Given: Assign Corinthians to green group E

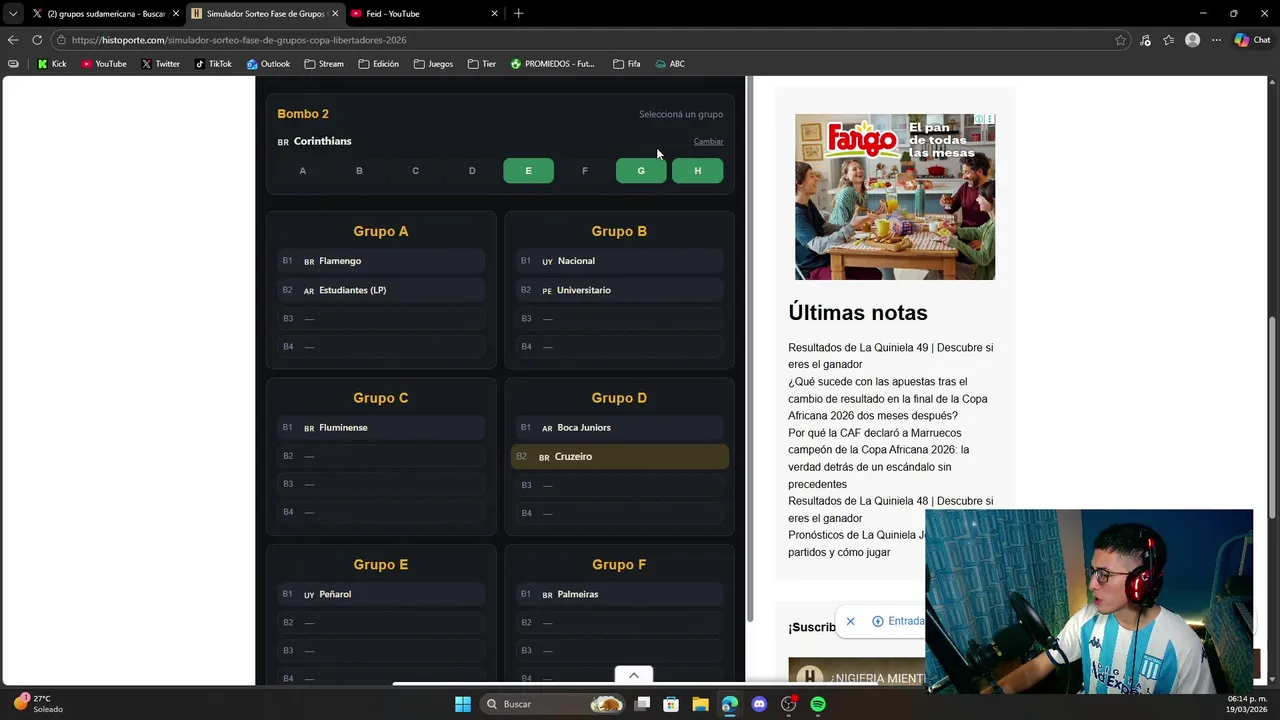Looking at the screenshot, I should click(528, 171).
